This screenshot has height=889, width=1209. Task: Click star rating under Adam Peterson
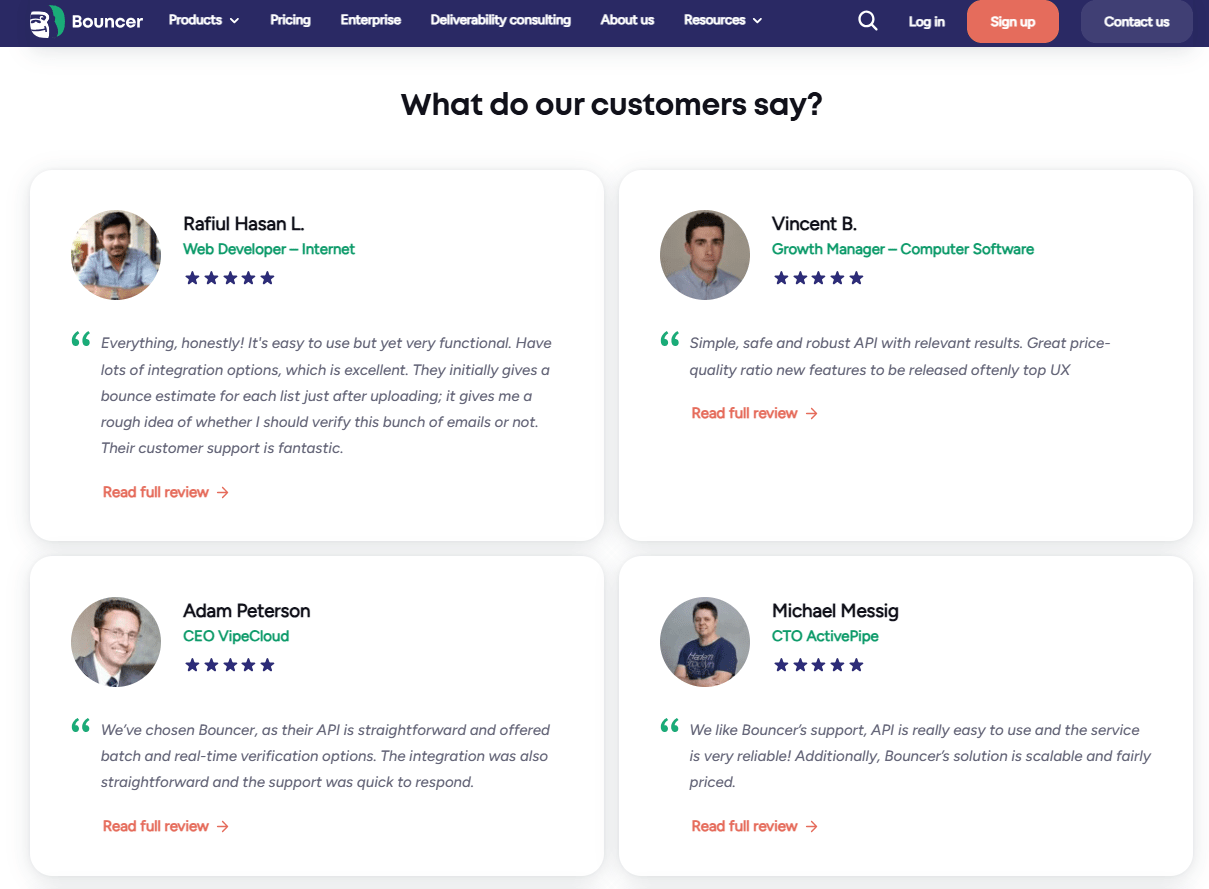point(230,665)
